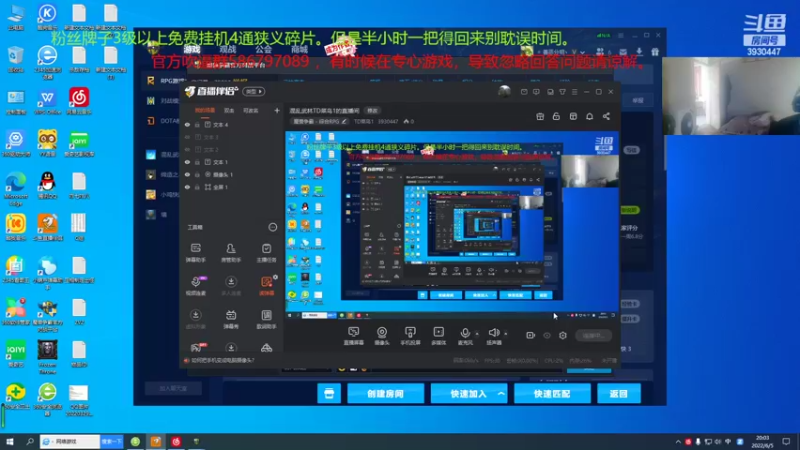Click the stream preview canvas
This screenshot has width=800, height=450.
(x=452, y=226)
